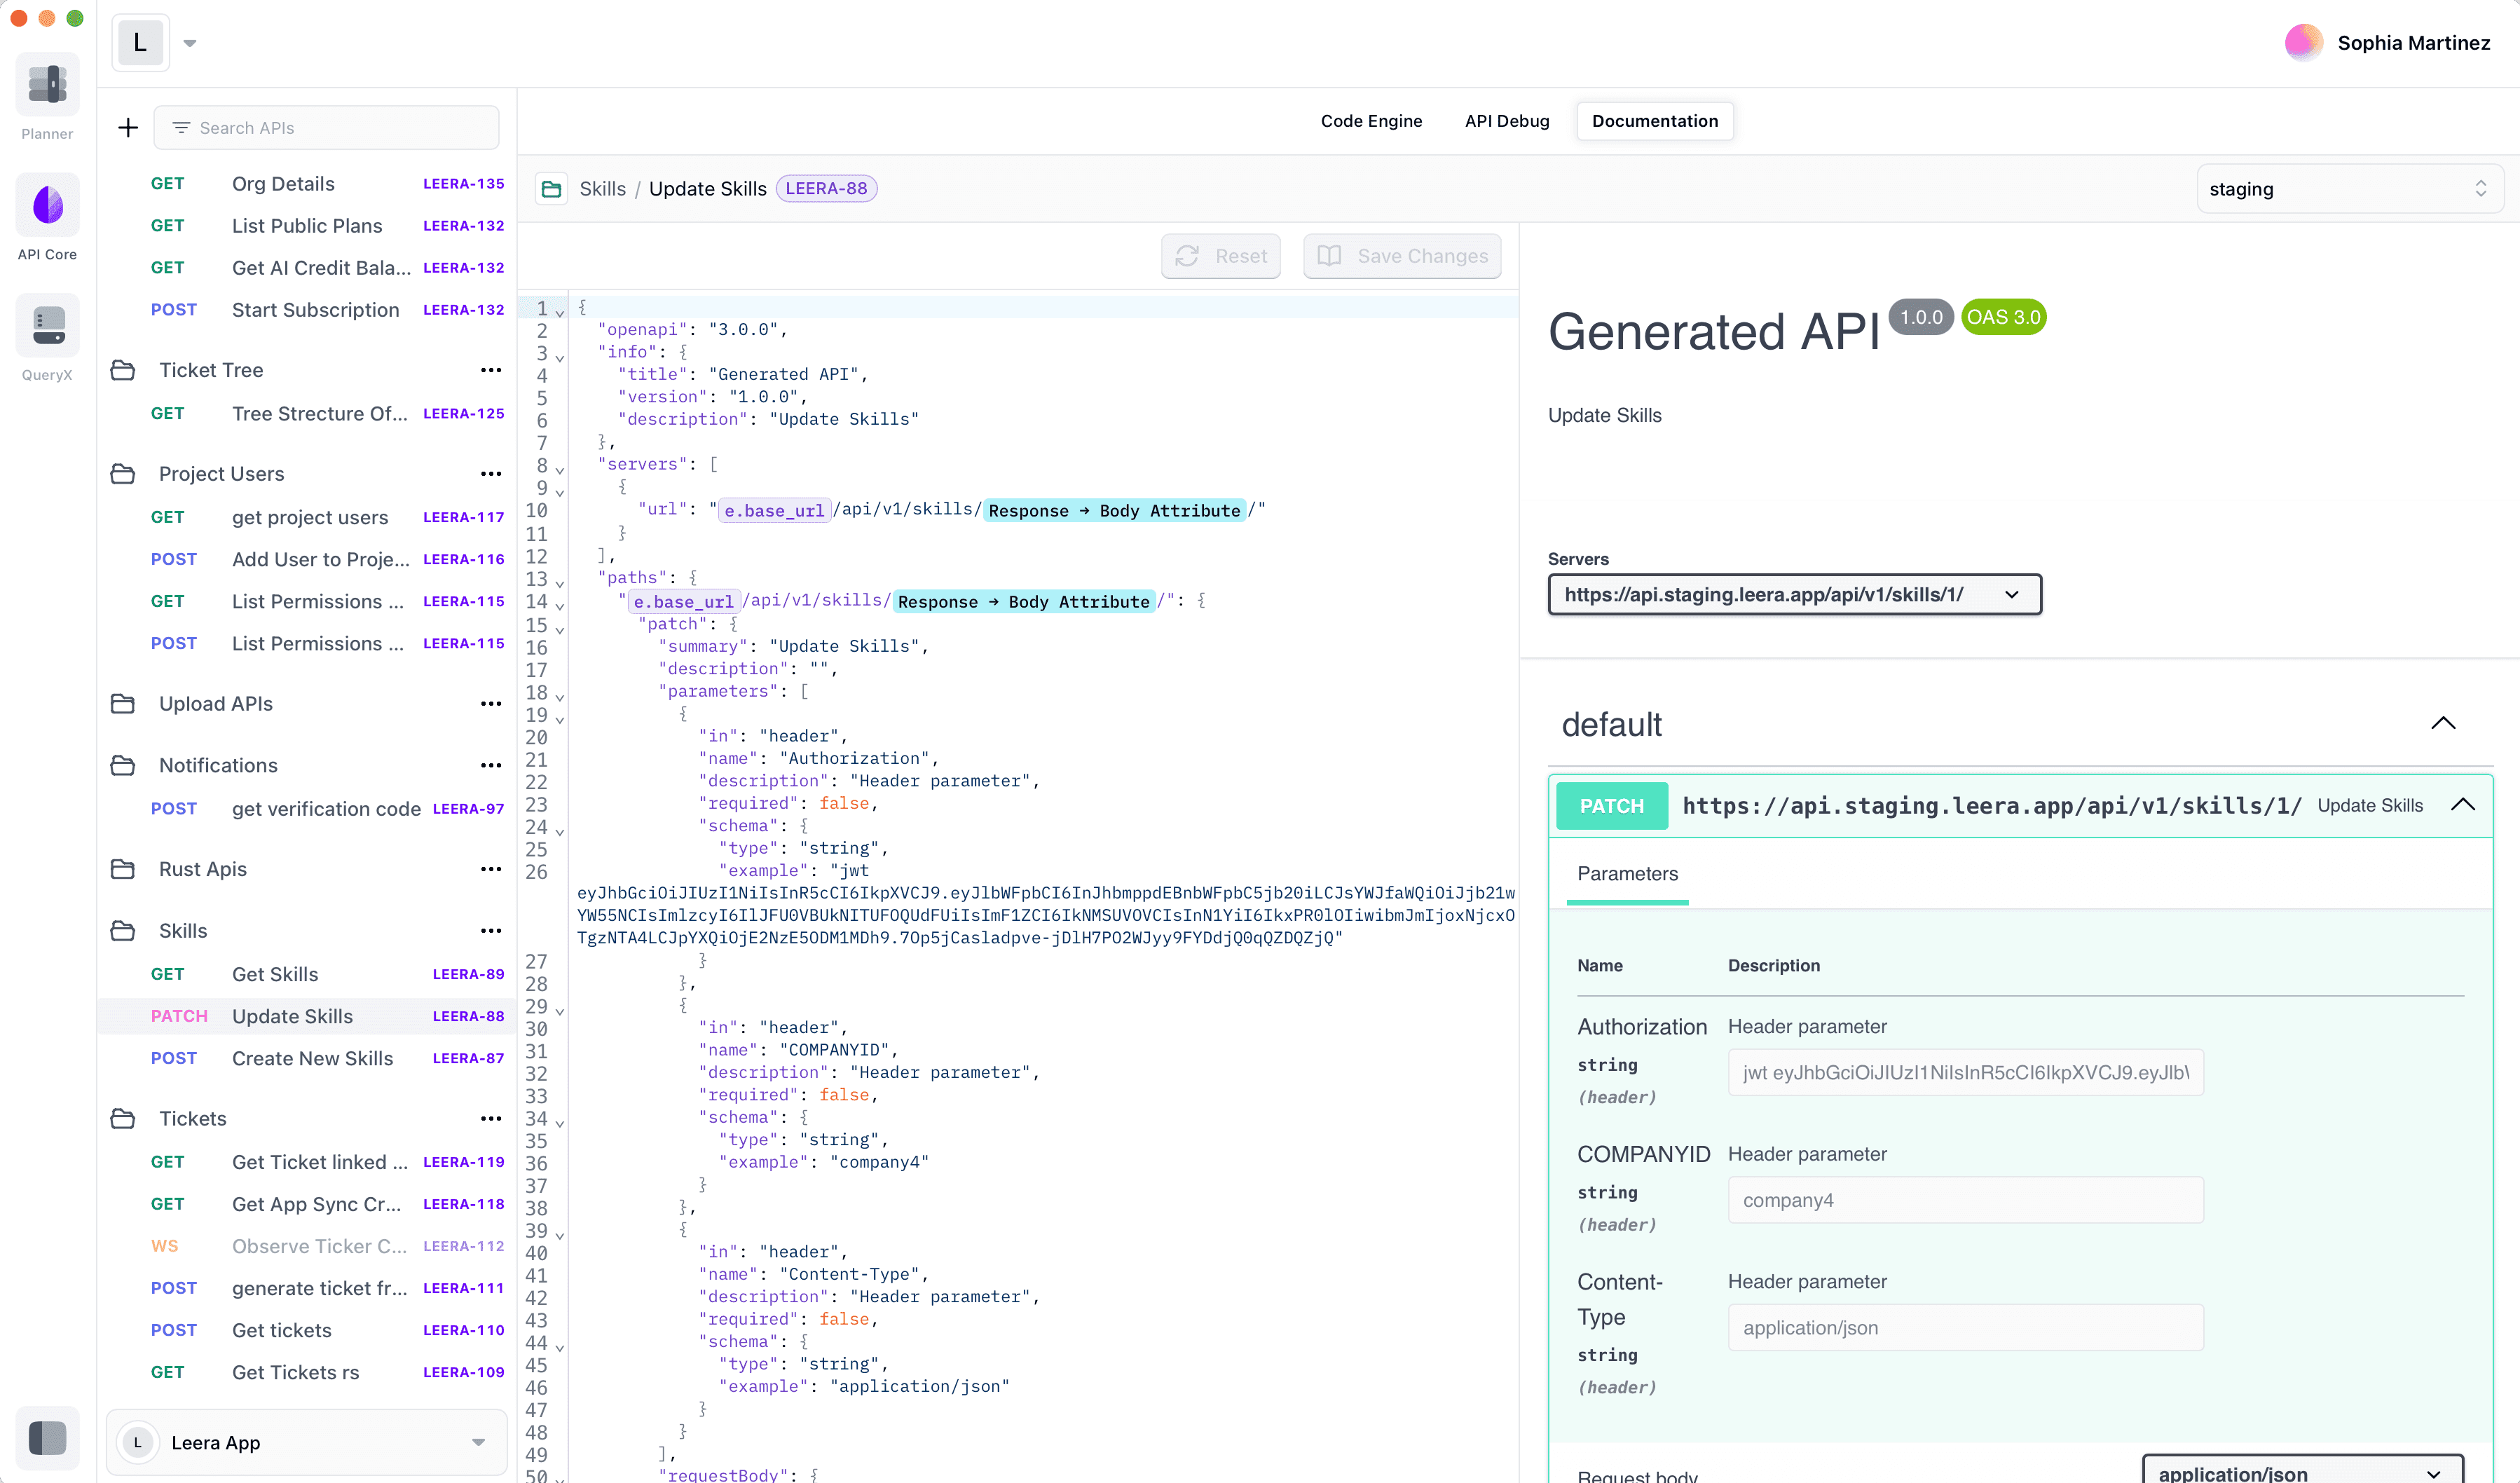This screenshot has width=2520, height=1483.
Task: Open more options for Upload APIs
Action: [491, 704]
